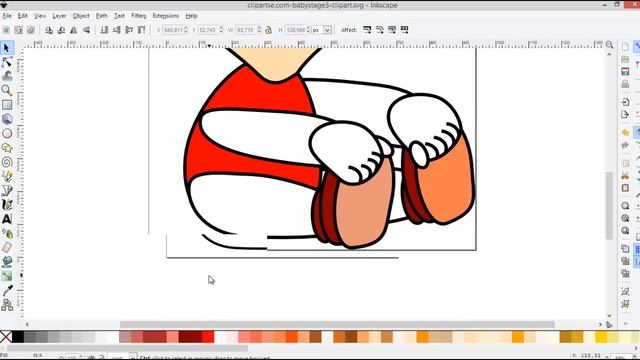This screenshot has height=360, width=640.
Task: Open the Object menu
Action: point(81,16)
